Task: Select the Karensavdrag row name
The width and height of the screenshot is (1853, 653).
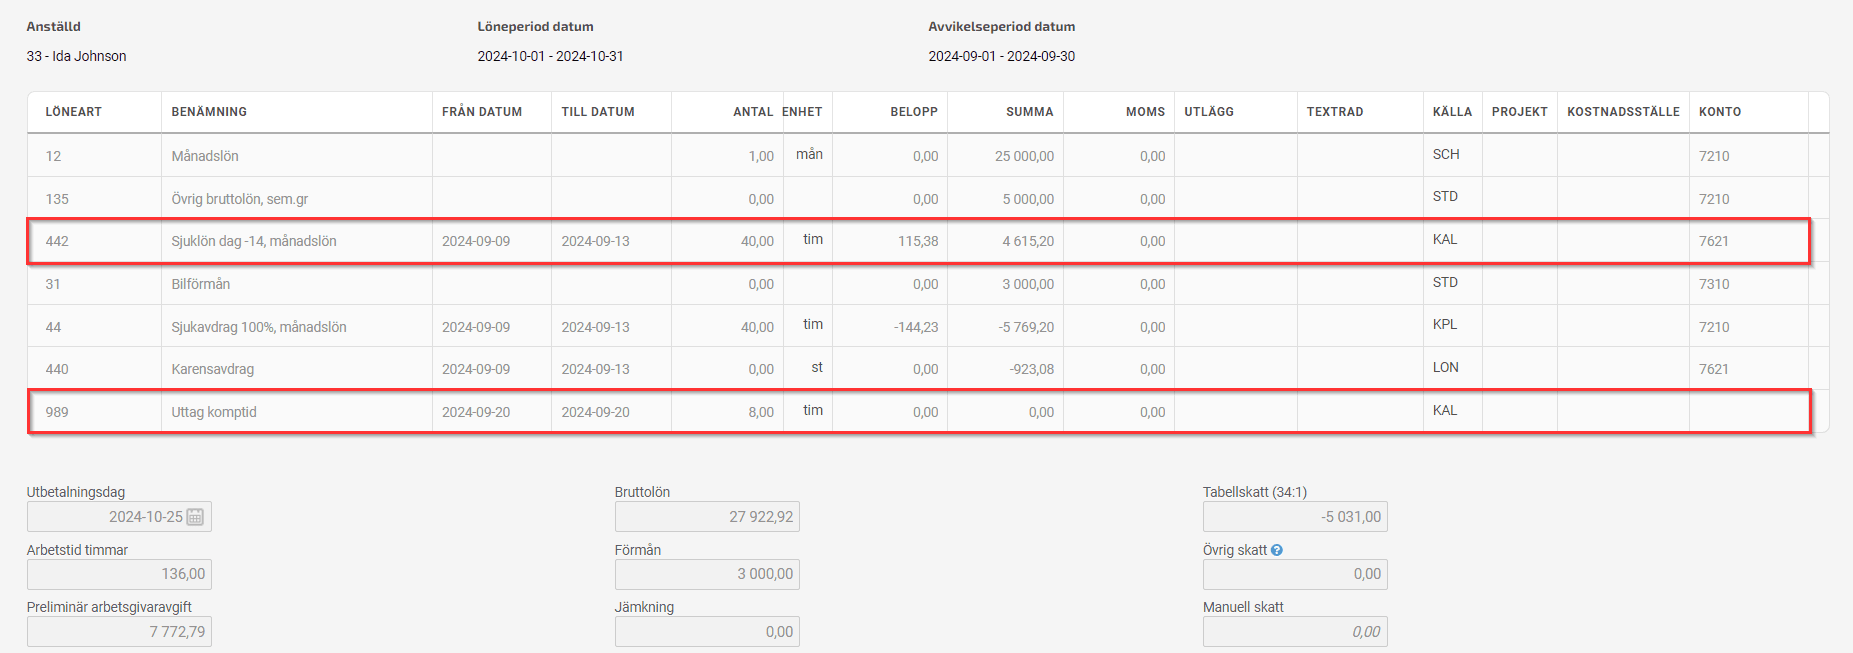Action: pos(213,369)
